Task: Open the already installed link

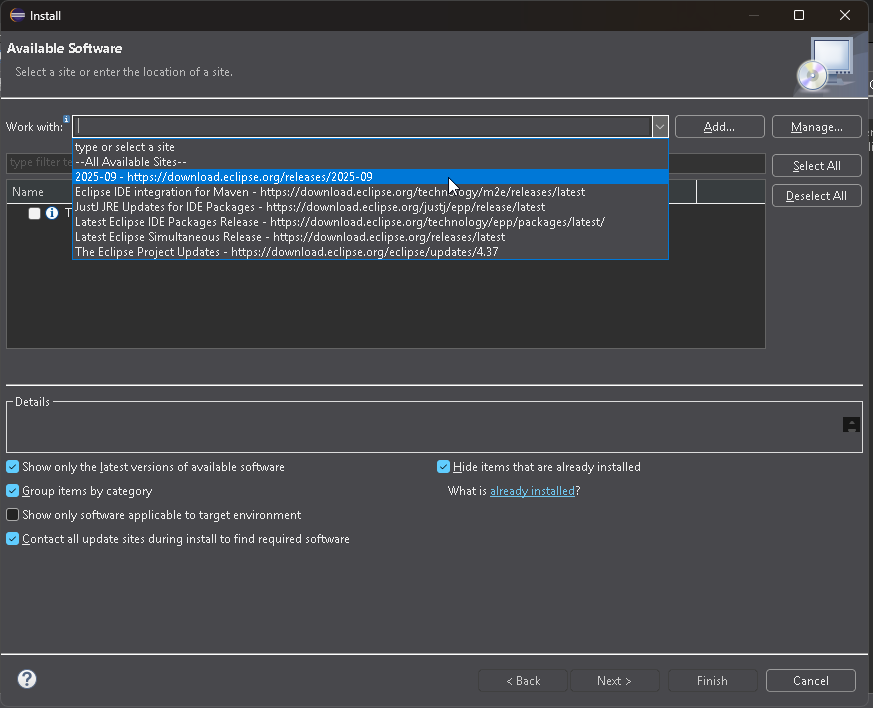Action: 533,490
